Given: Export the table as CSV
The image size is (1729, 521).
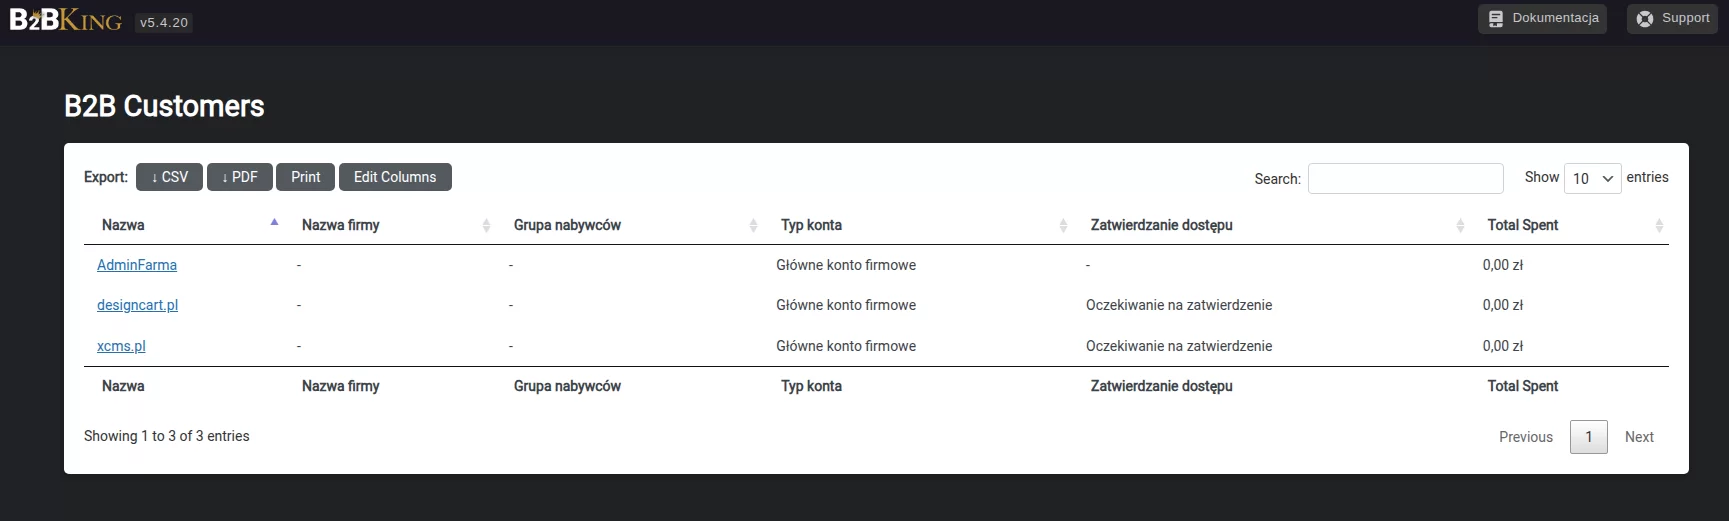Looking at the screenshot, I should [x=170, y=177].
